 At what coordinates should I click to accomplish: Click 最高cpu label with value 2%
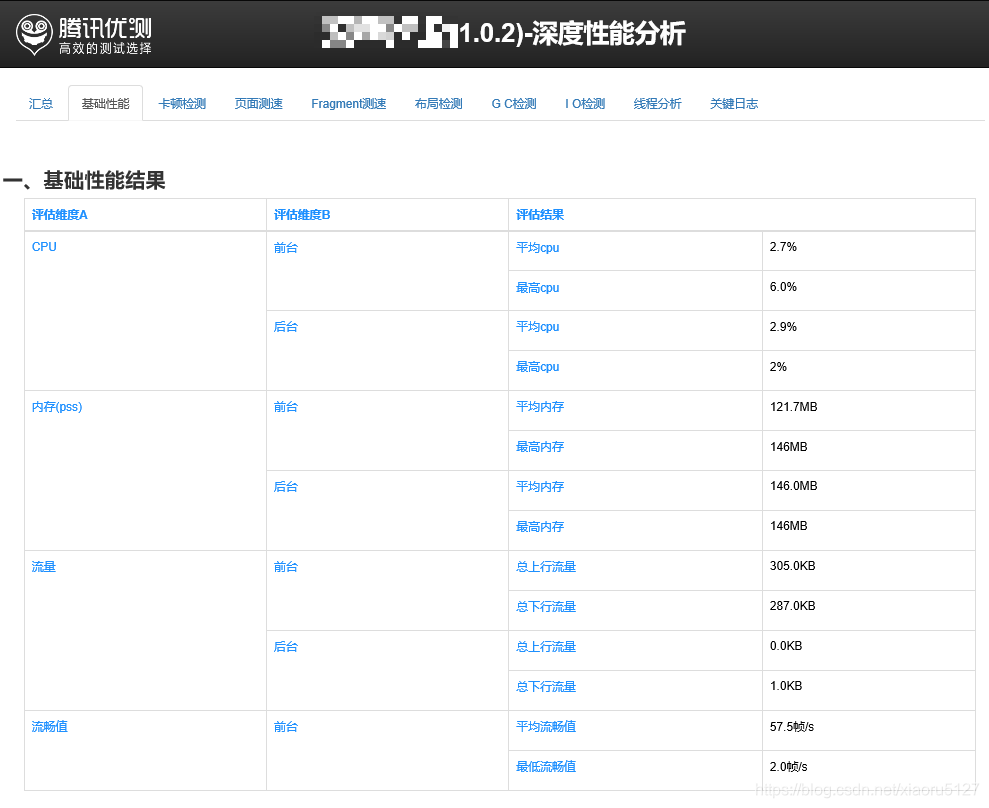pos(537,366)
